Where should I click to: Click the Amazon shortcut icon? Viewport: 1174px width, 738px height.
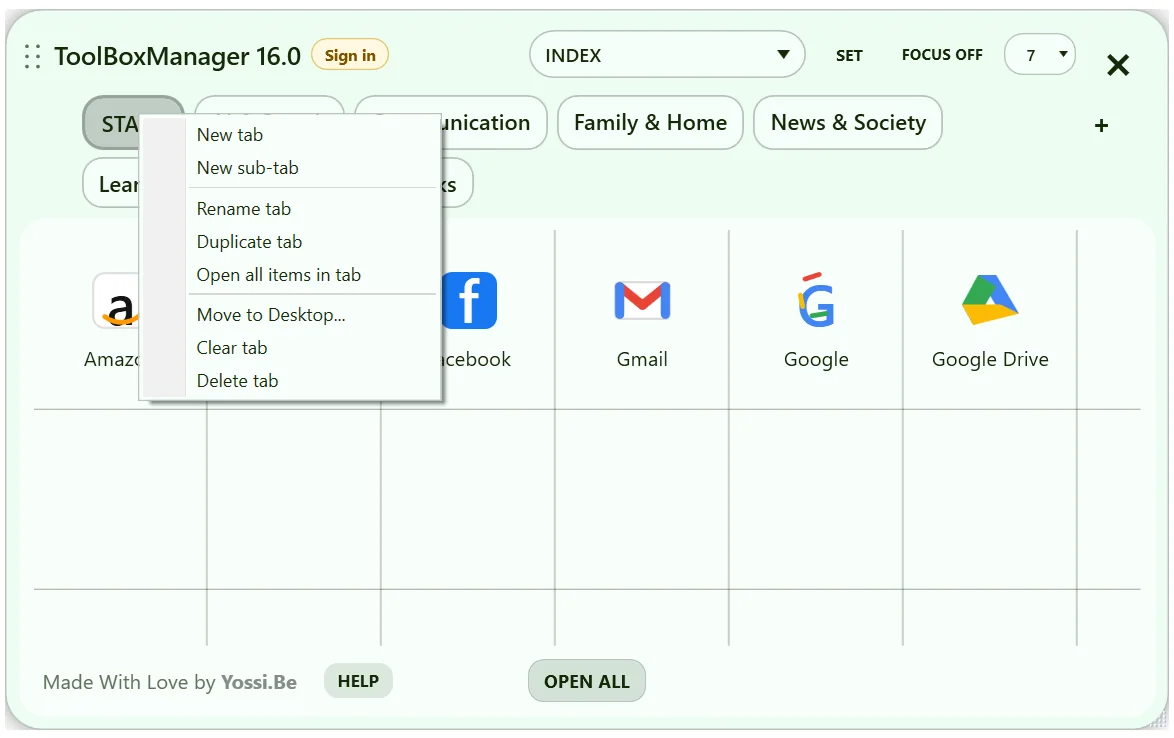[116, 301]
